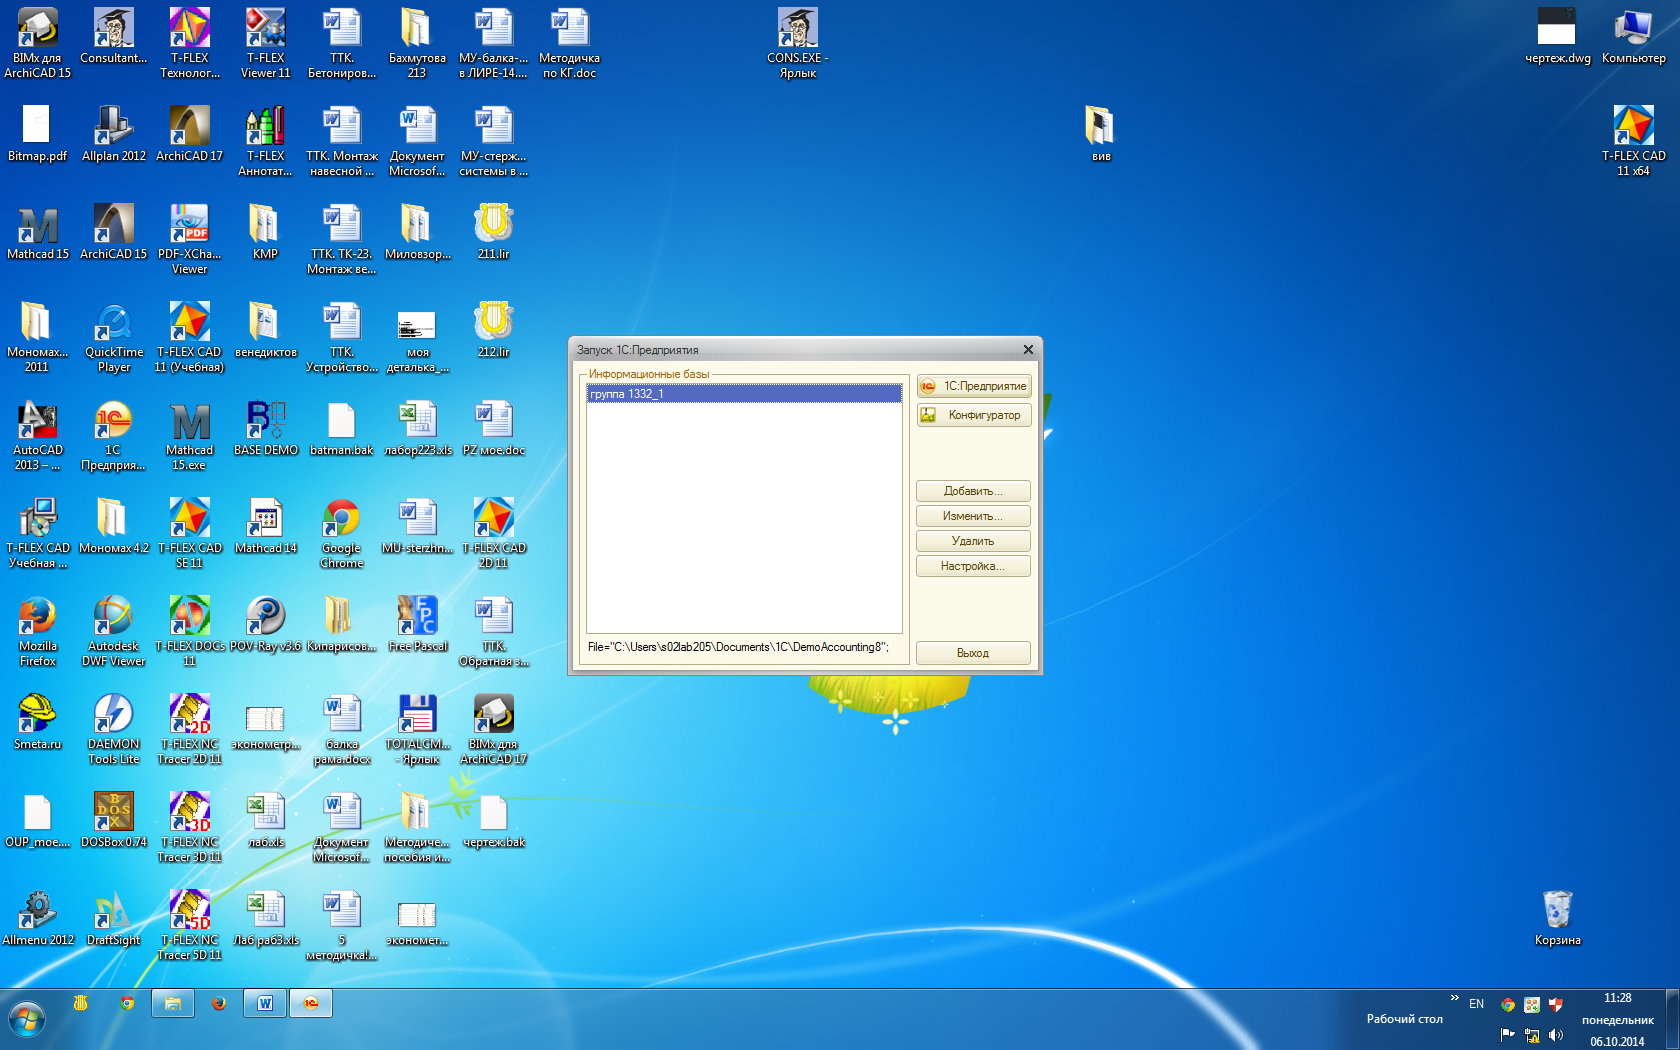
Task: Select Free Pascal desktop icon
Action: [417, 625]
